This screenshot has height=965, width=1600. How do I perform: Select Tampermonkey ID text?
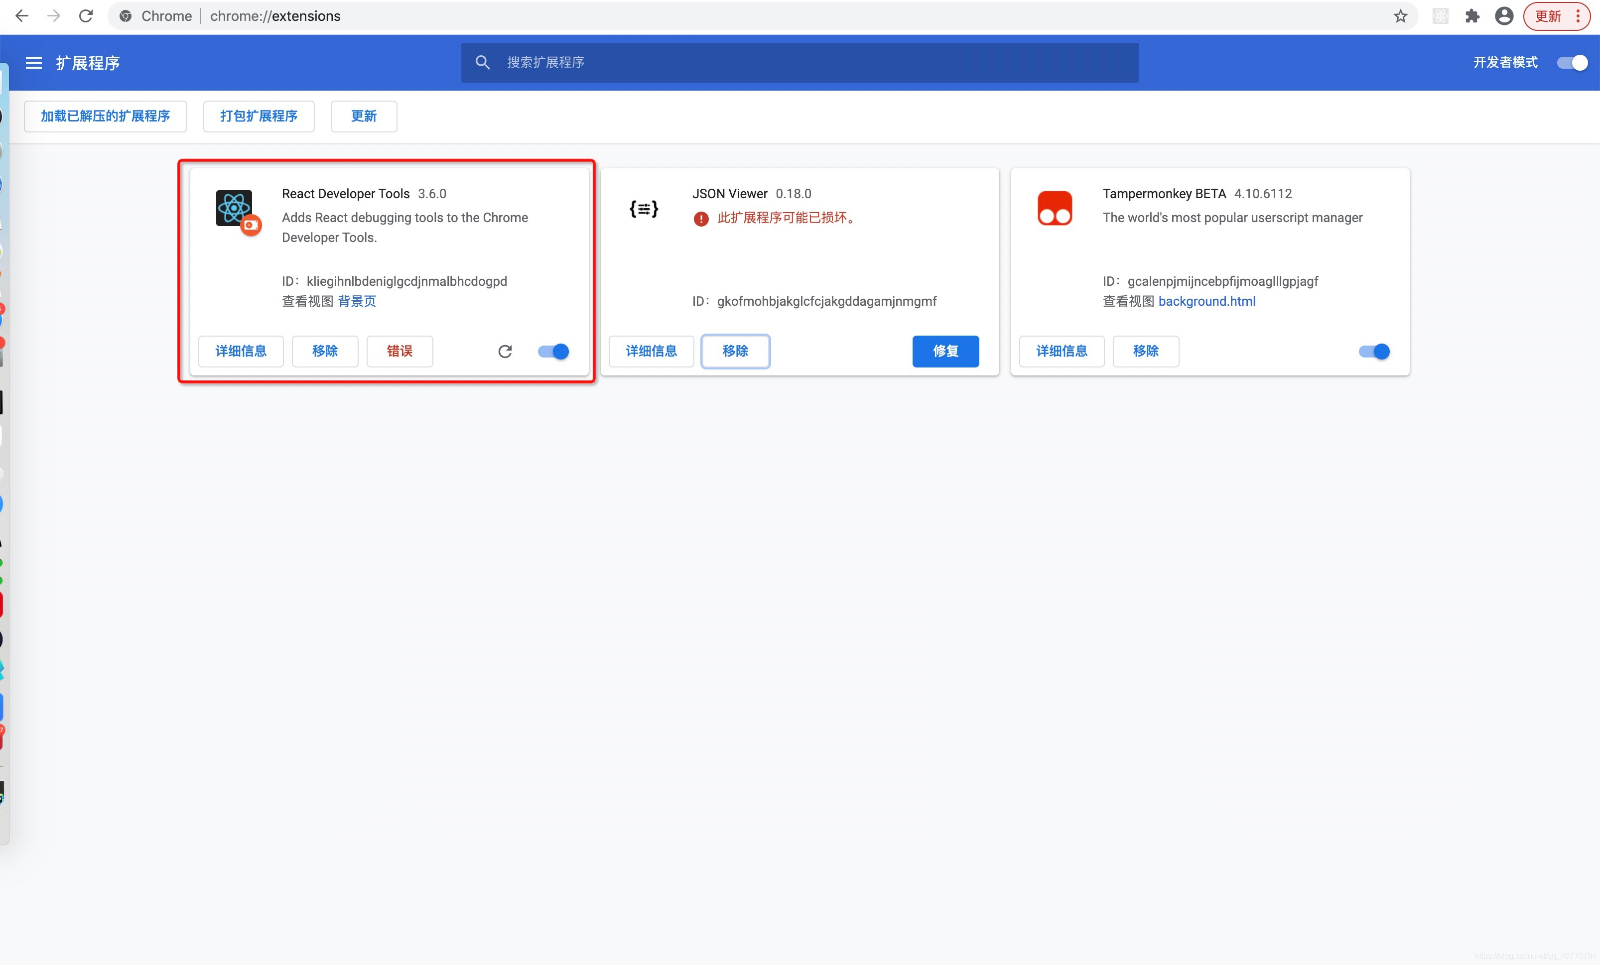click(1223, 281)
